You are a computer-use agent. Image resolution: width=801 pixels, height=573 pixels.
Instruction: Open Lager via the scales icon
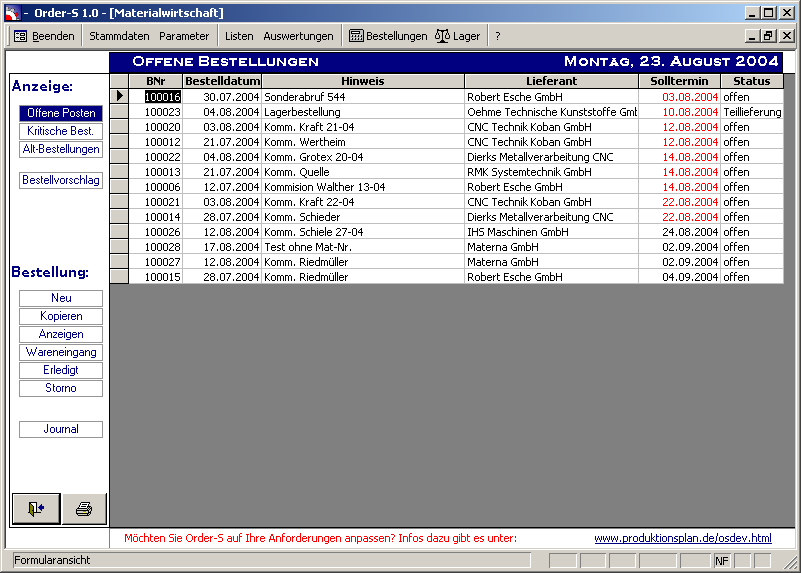pyautogui.click(x=457, y=36)
